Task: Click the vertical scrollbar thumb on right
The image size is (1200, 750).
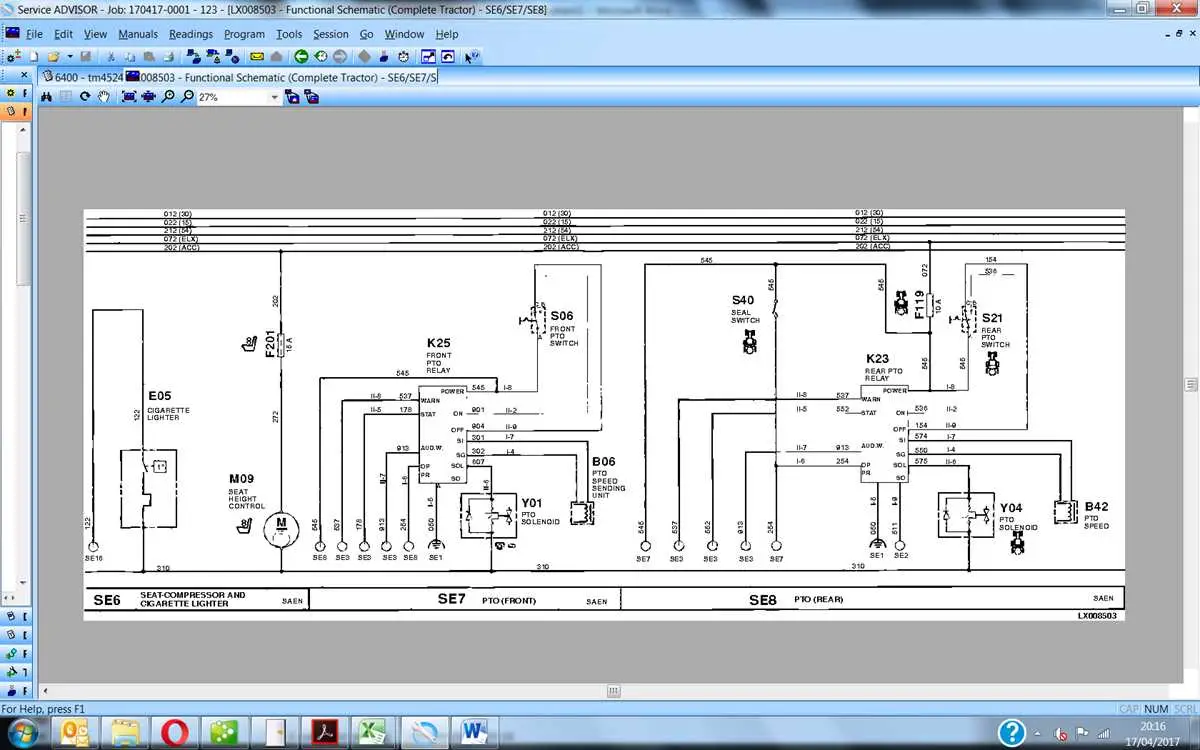Action: click(1191, 384)
